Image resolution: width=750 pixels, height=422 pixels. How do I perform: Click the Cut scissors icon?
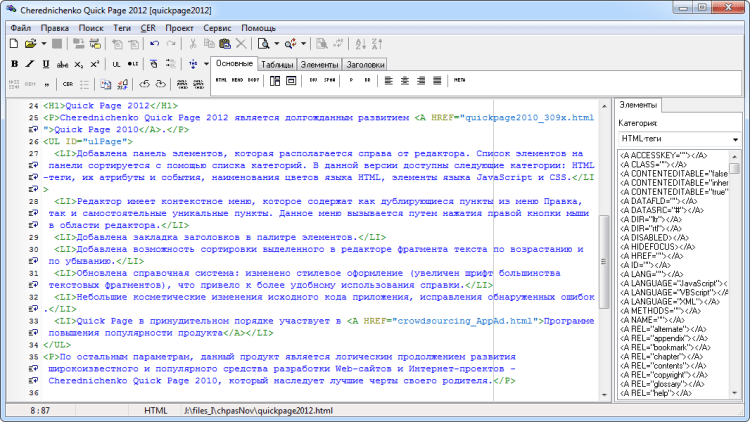tap(191, 44)
